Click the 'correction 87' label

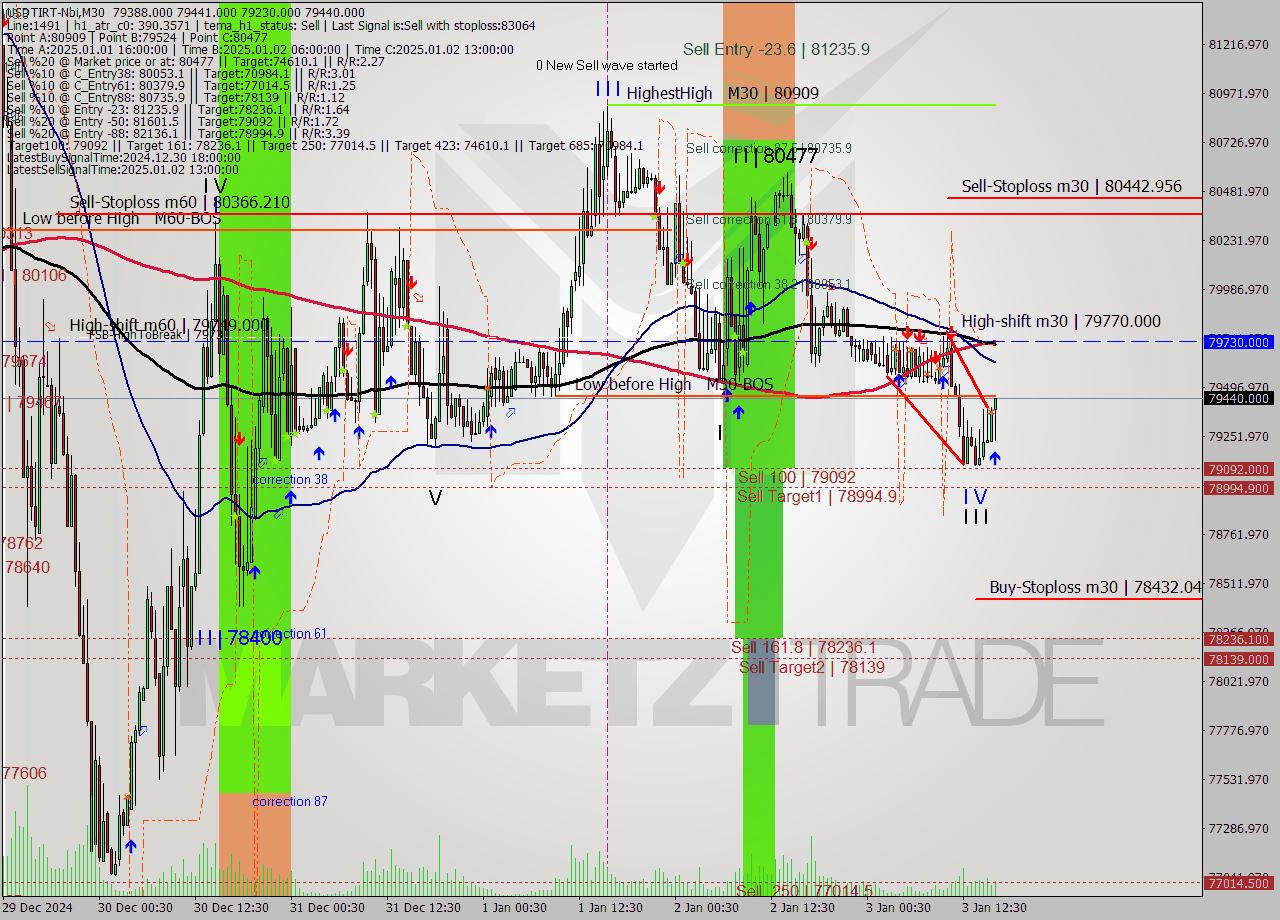coord(290,802)
